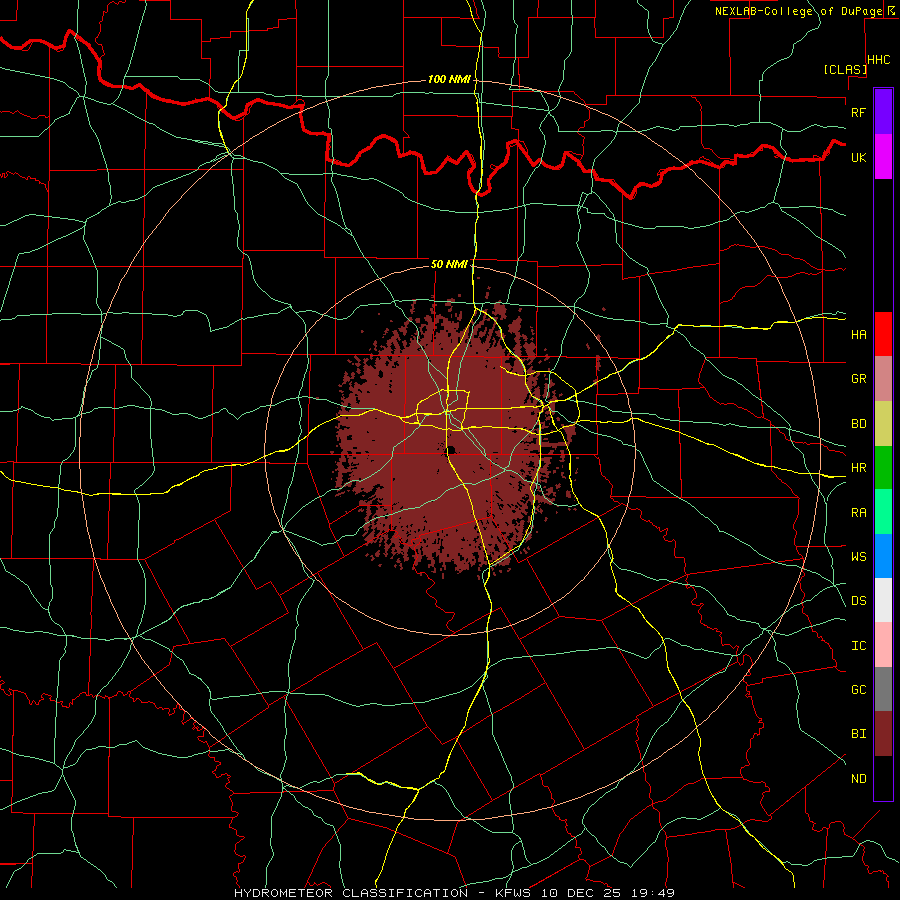Click the UK magenta legend swatch

[883, 157]
